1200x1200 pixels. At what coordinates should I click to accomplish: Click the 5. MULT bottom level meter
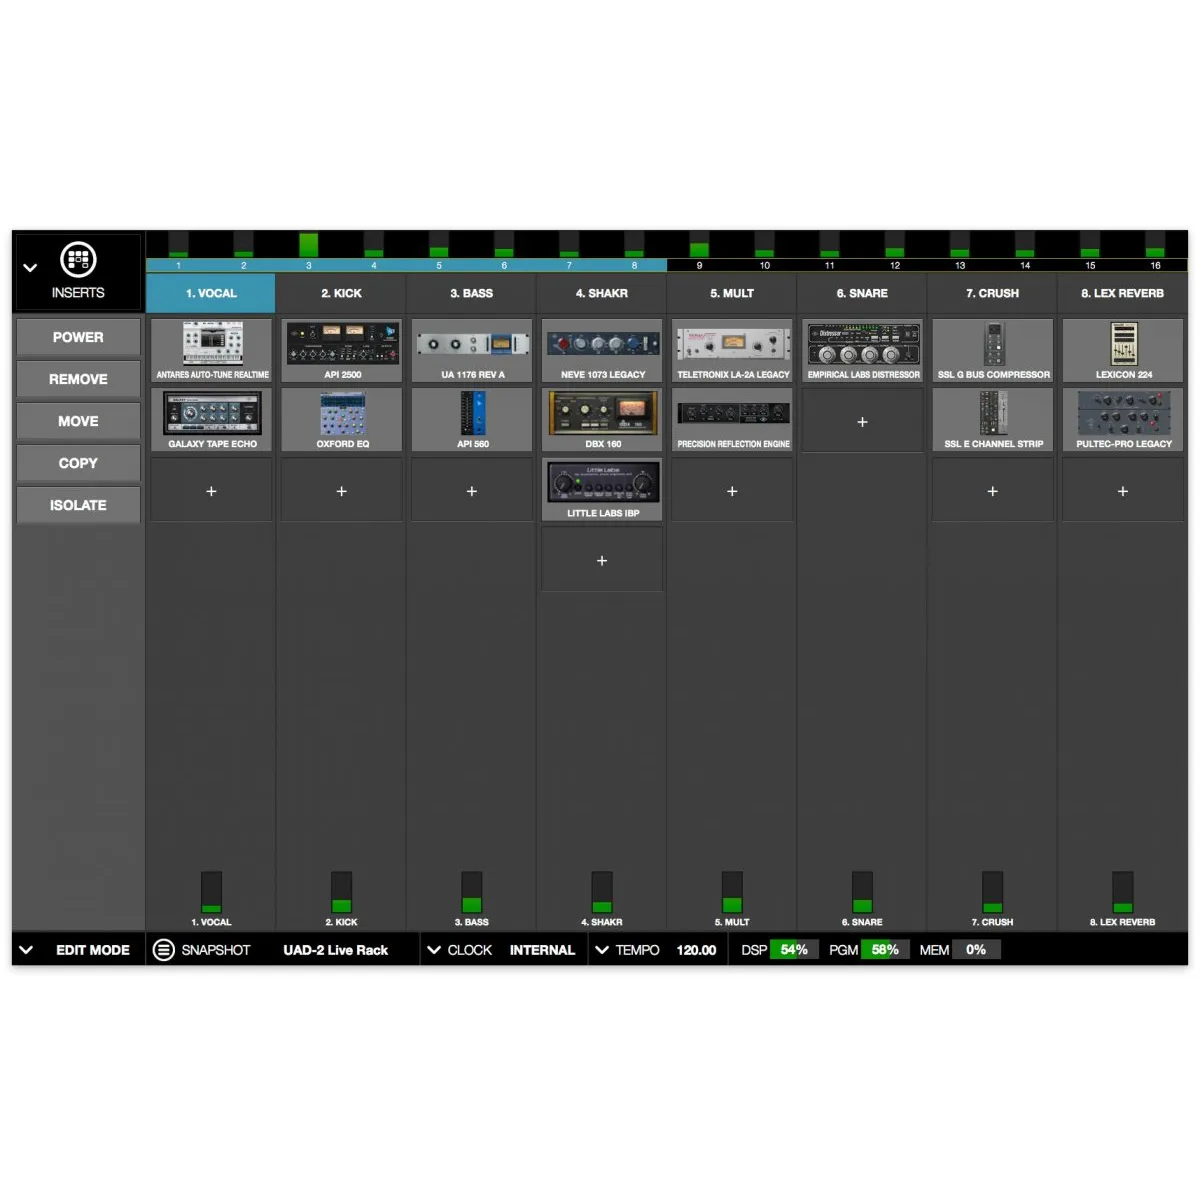pyautogui.click(x=732, y=892)
